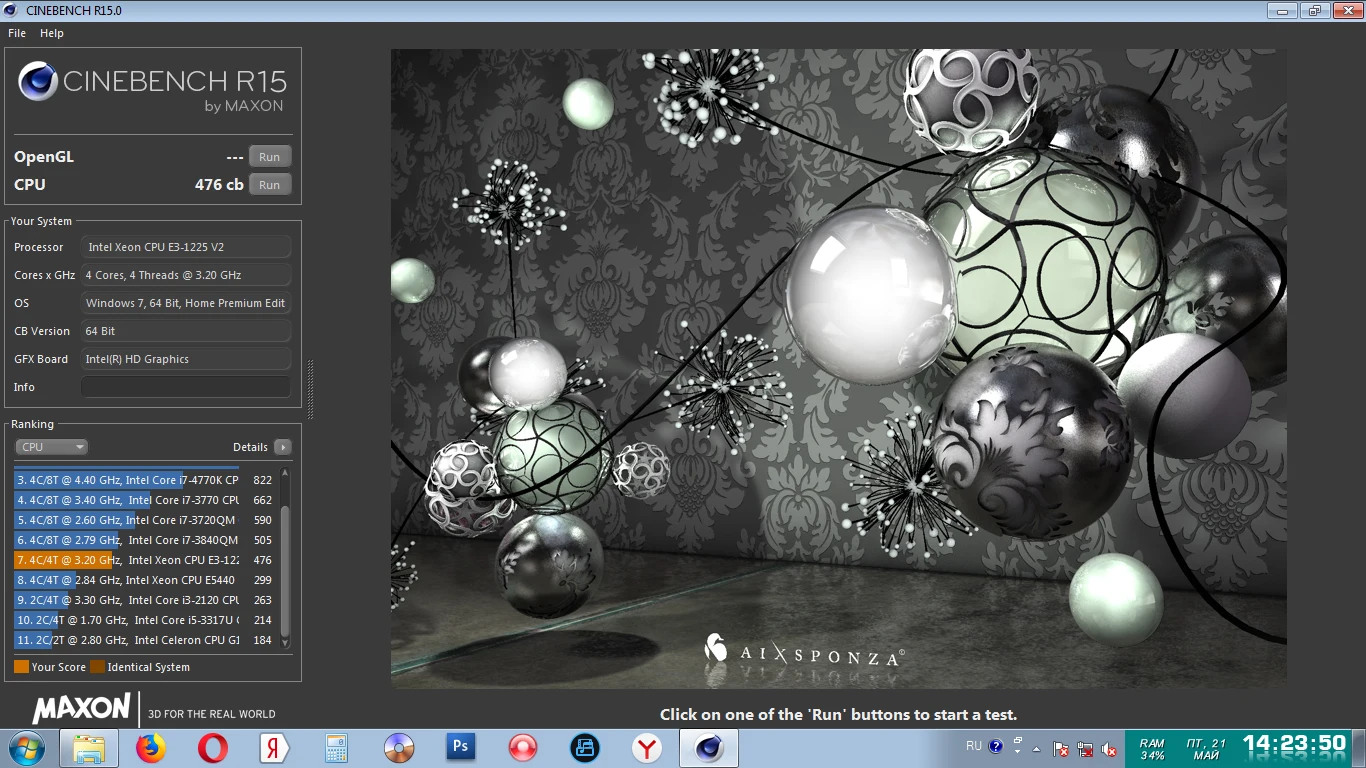Select the Intel Core i7-3770 ranking row
The width and height of the screenshot is (1366, 768).
pyautogui.click(x=144, y=500)
